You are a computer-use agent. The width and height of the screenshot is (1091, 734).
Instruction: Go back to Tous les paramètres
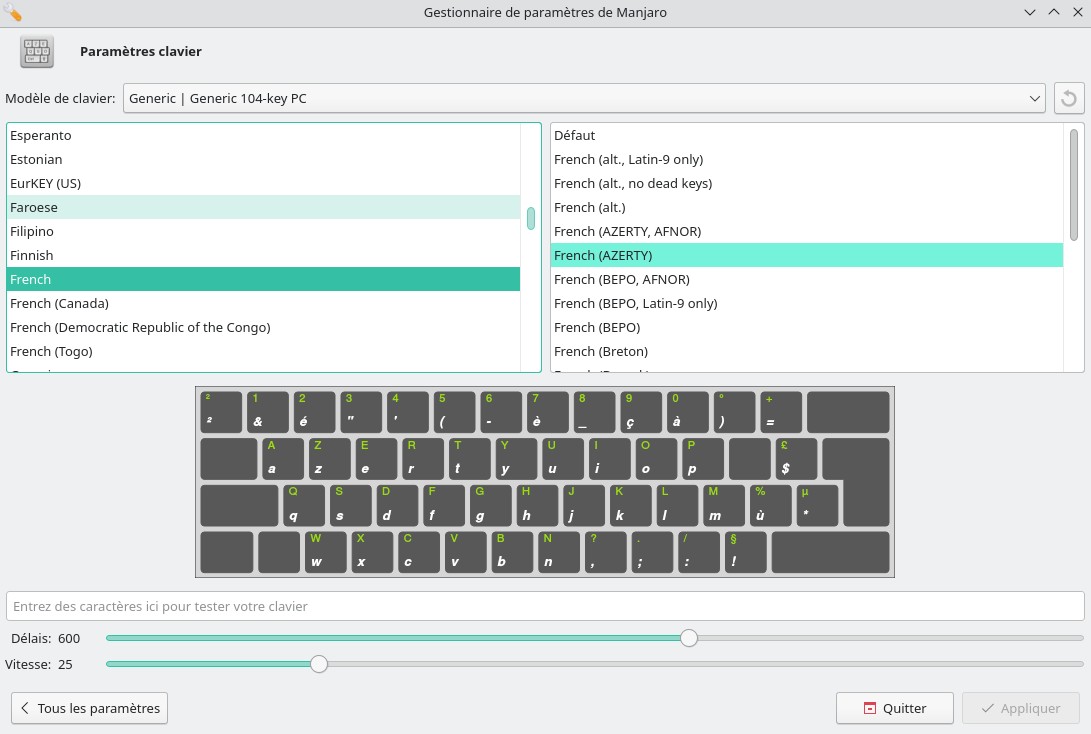pyautogui.click(x=89, y=708)
